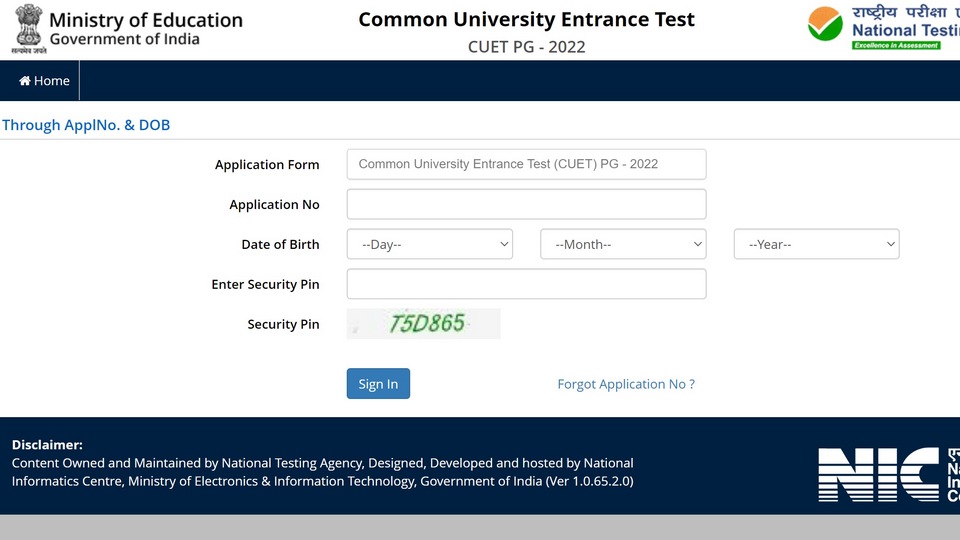Open the Forgot Application No link

[x=626, y=384]
